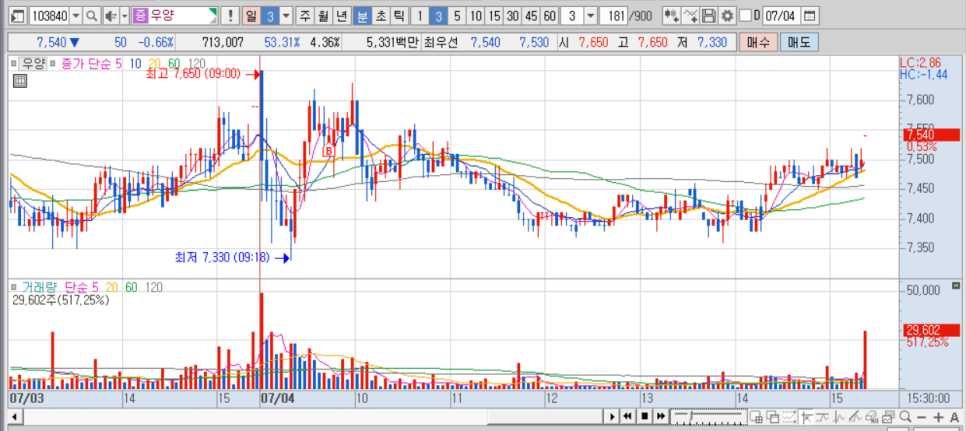Screen dimensions: 966x431
Task: Open the chart layout menu icon
Action: coord(18,15)
